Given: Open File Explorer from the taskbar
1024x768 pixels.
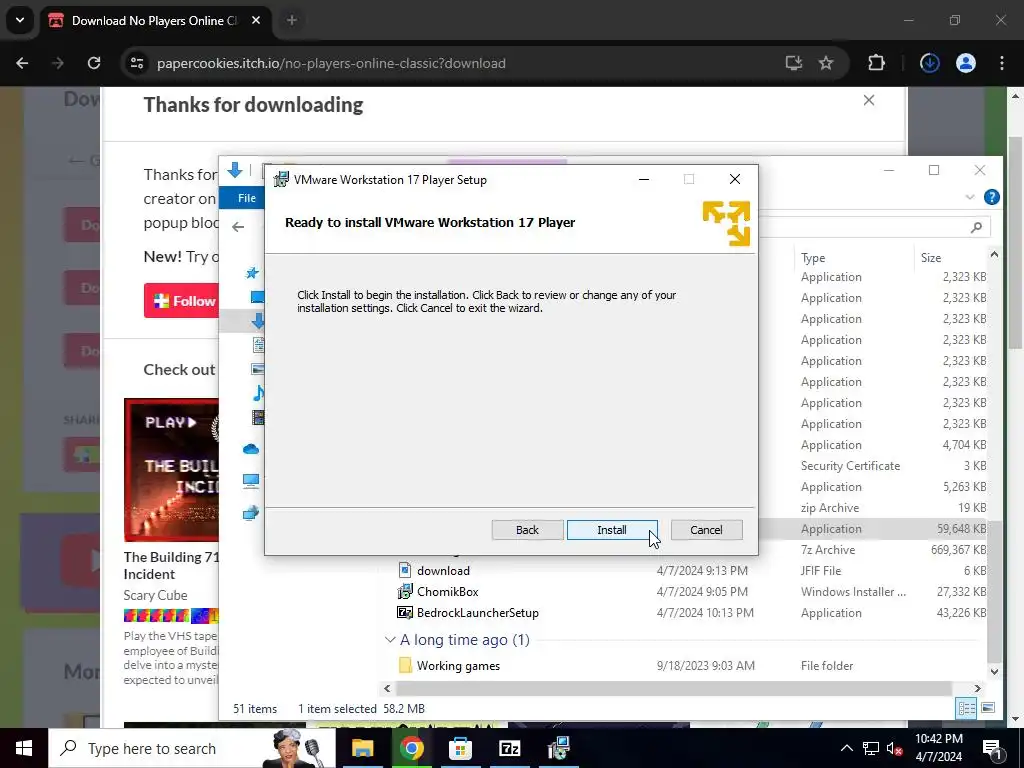Looking at the screenshot, I should (362, 748).
